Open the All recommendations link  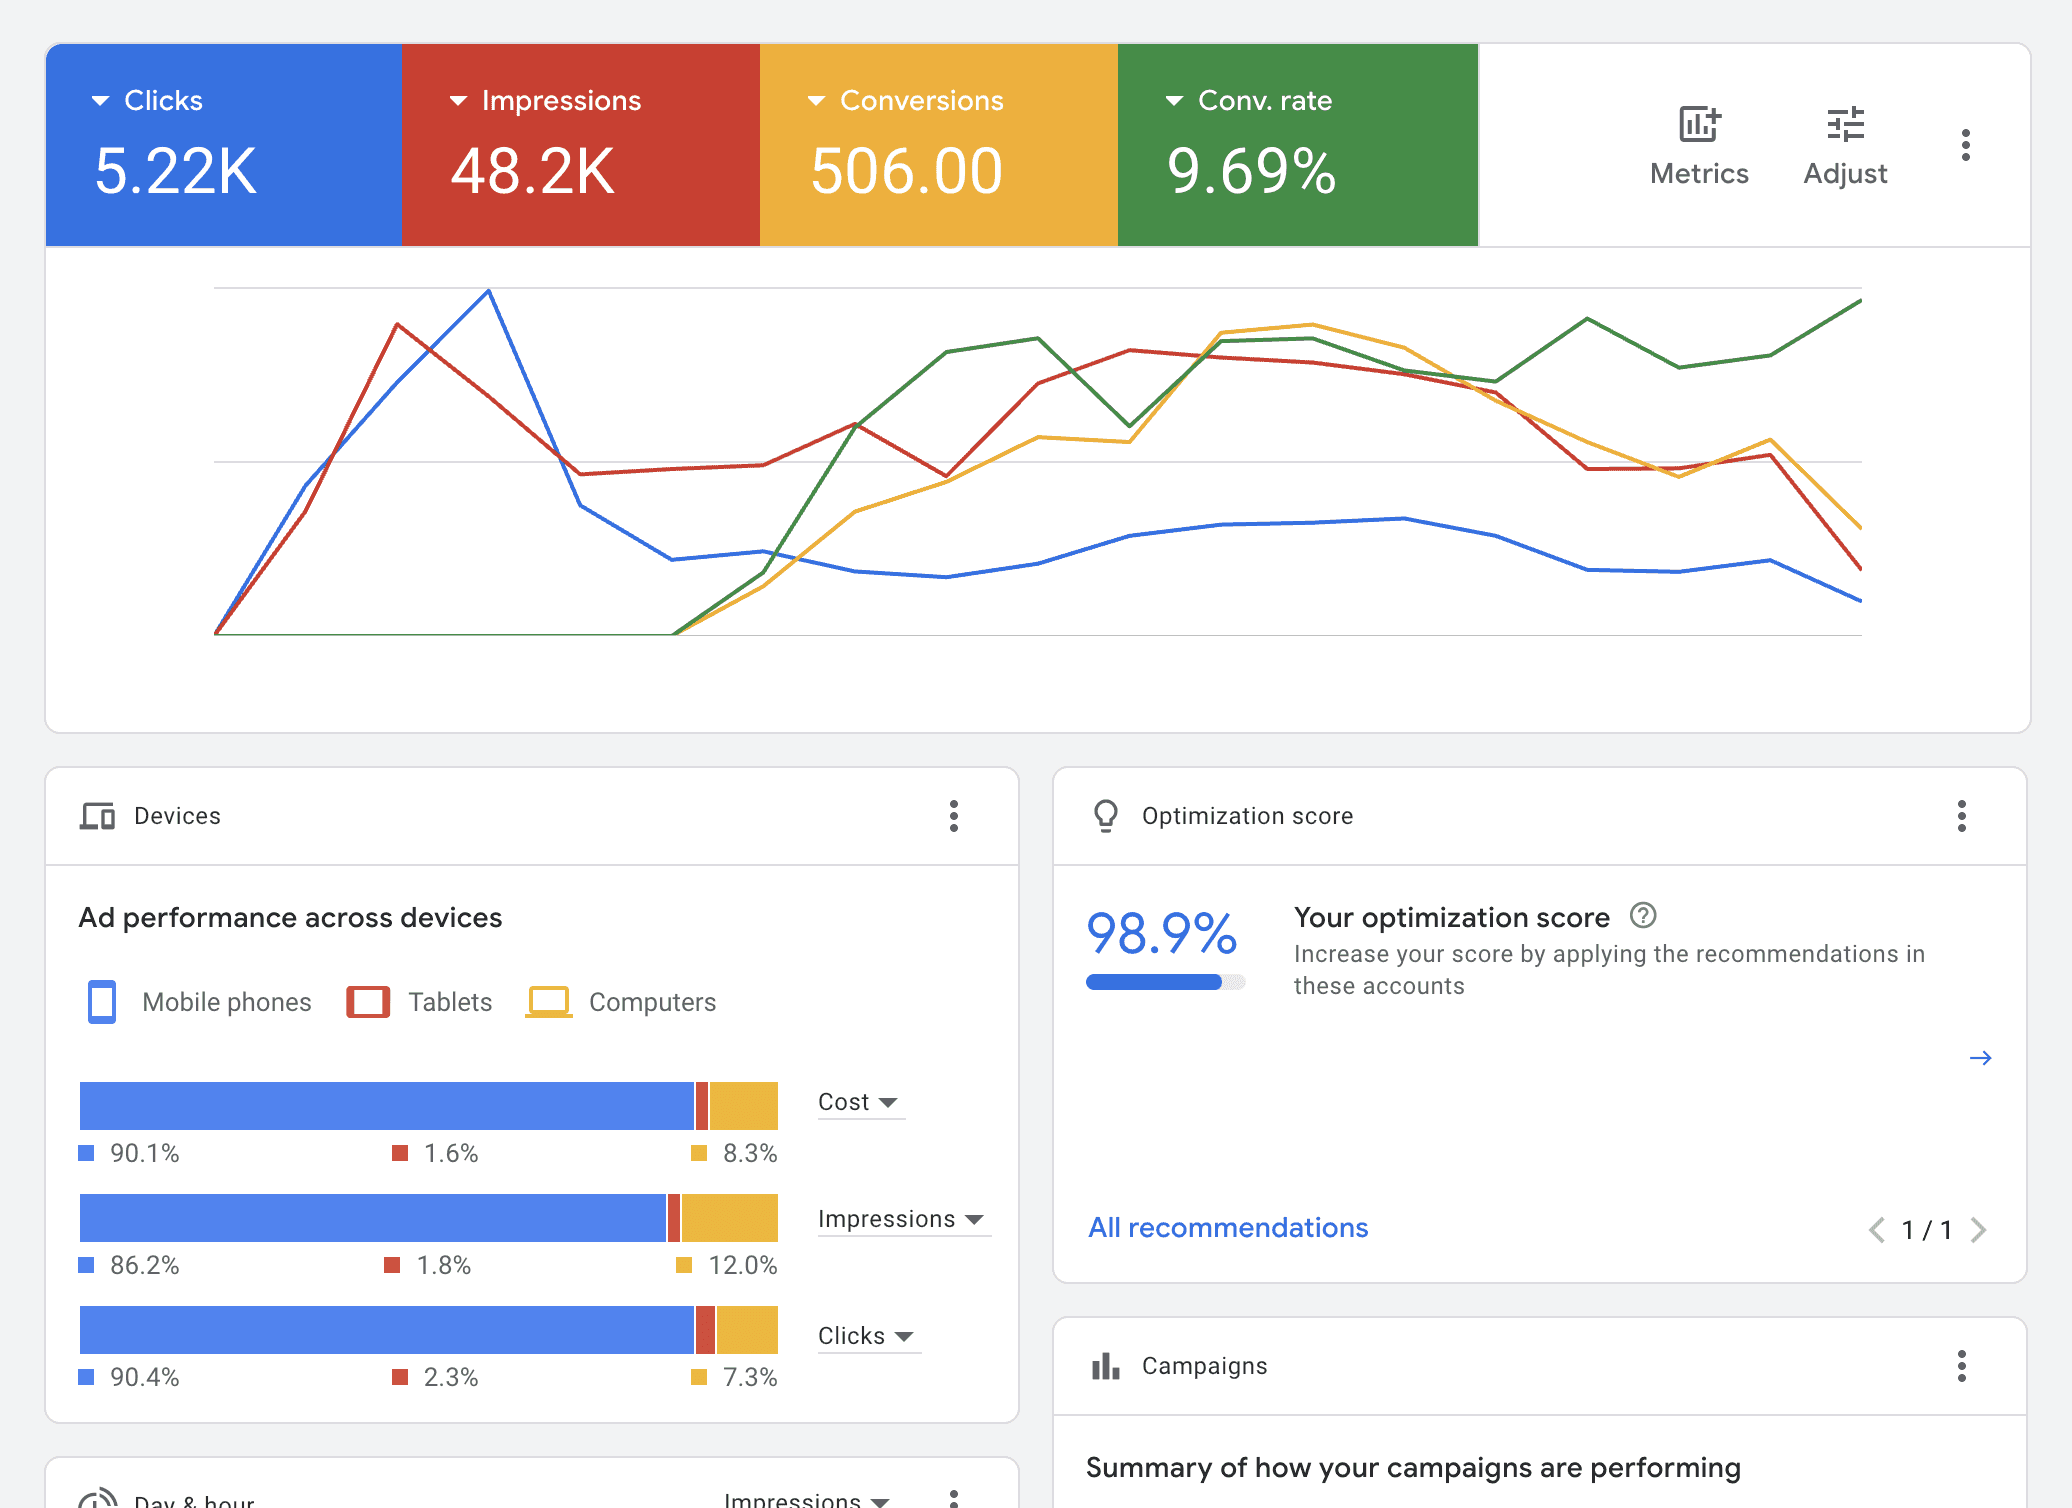pyautogui.click(x=1227, y=1228)
